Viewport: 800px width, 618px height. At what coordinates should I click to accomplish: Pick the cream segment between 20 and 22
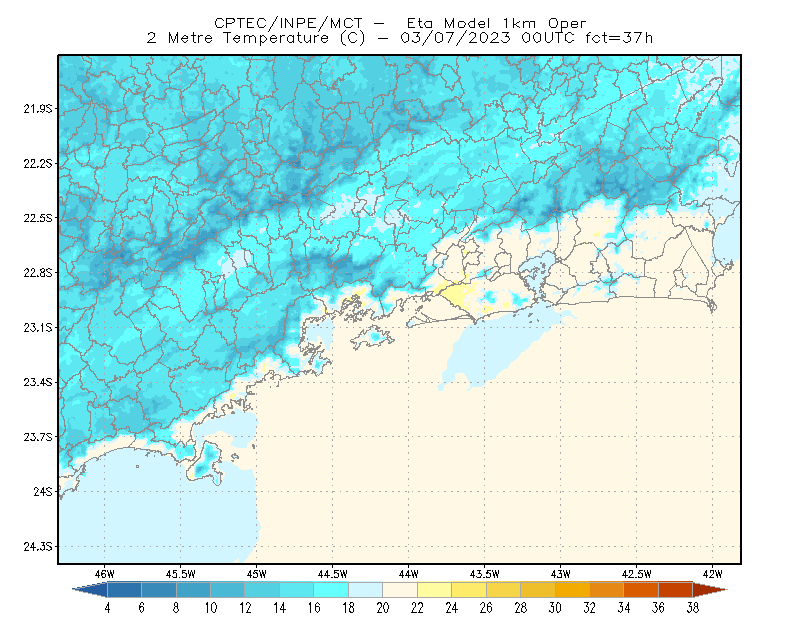400,590
